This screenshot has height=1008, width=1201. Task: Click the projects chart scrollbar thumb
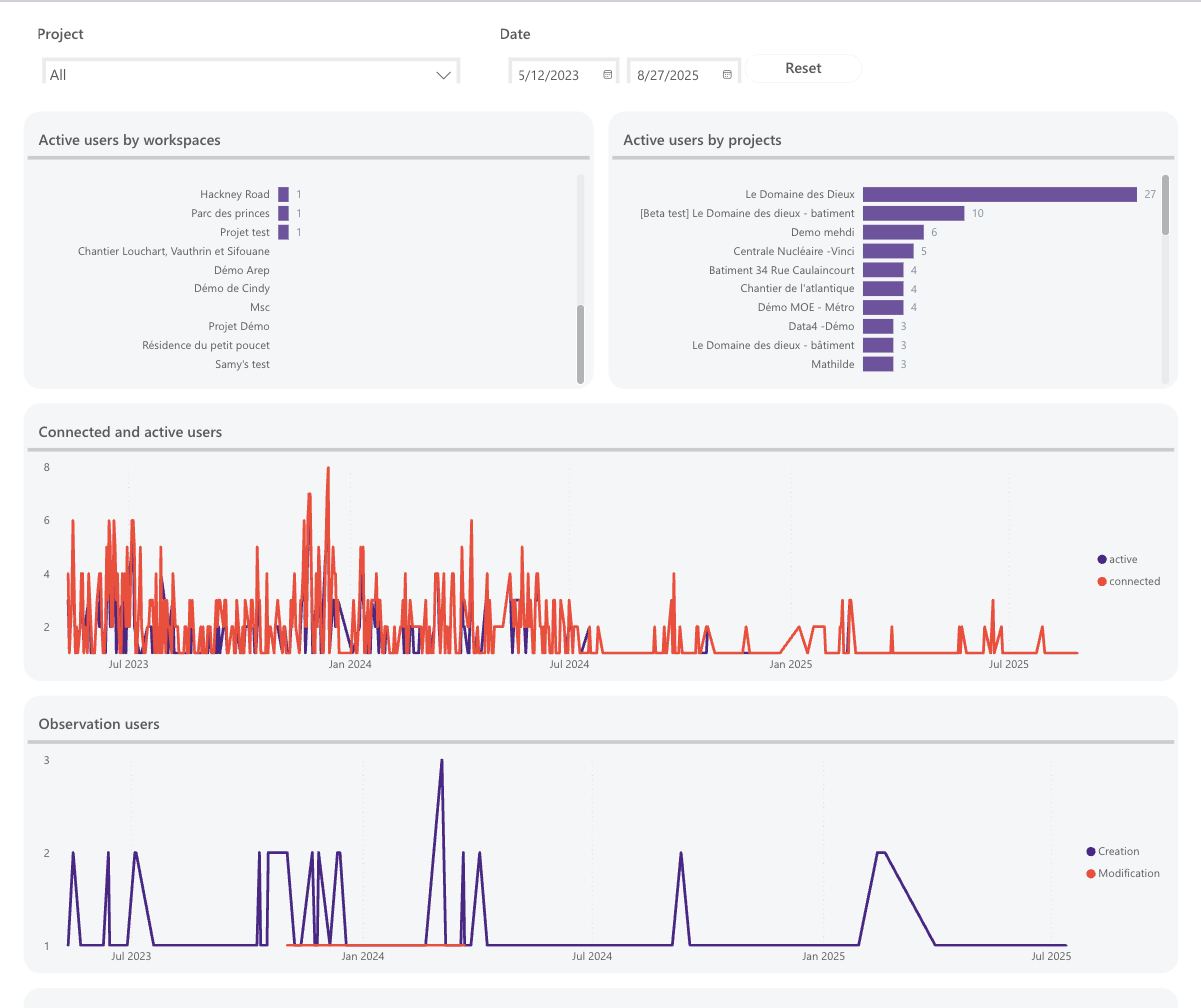[1165, 204]
